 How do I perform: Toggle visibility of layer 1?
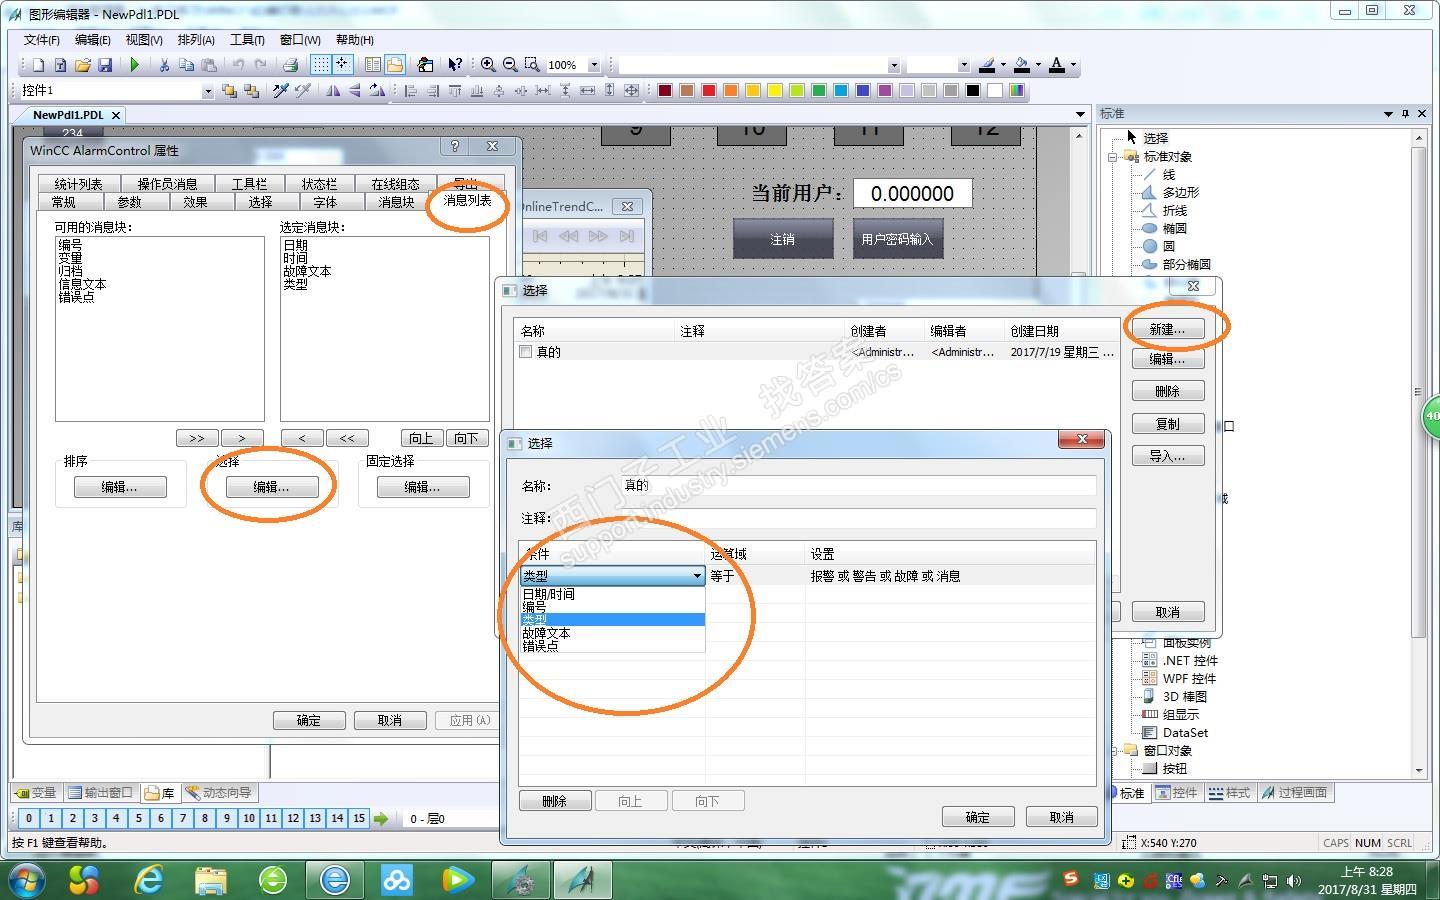[51, 818]
